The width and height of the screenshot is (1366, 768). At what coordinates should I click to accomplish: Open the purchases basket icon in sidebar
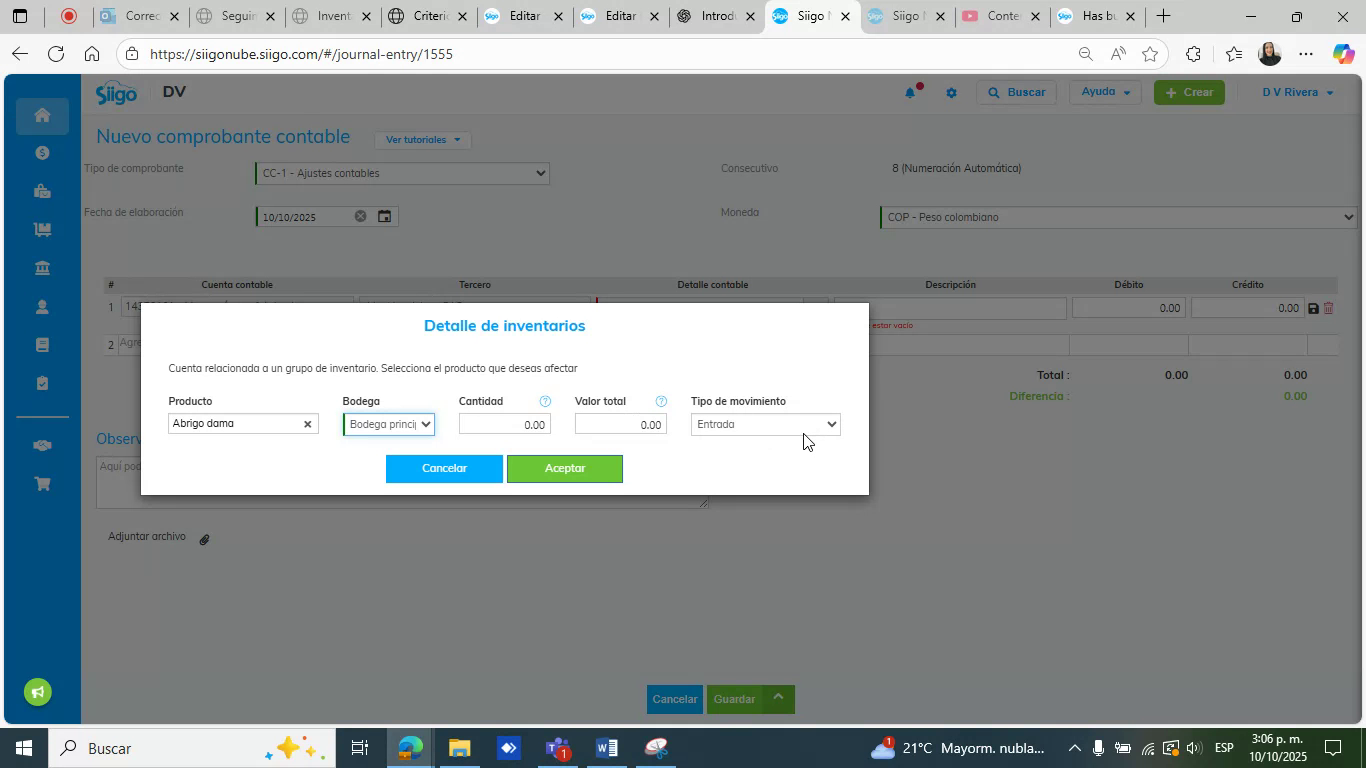(x=42, y=191)
